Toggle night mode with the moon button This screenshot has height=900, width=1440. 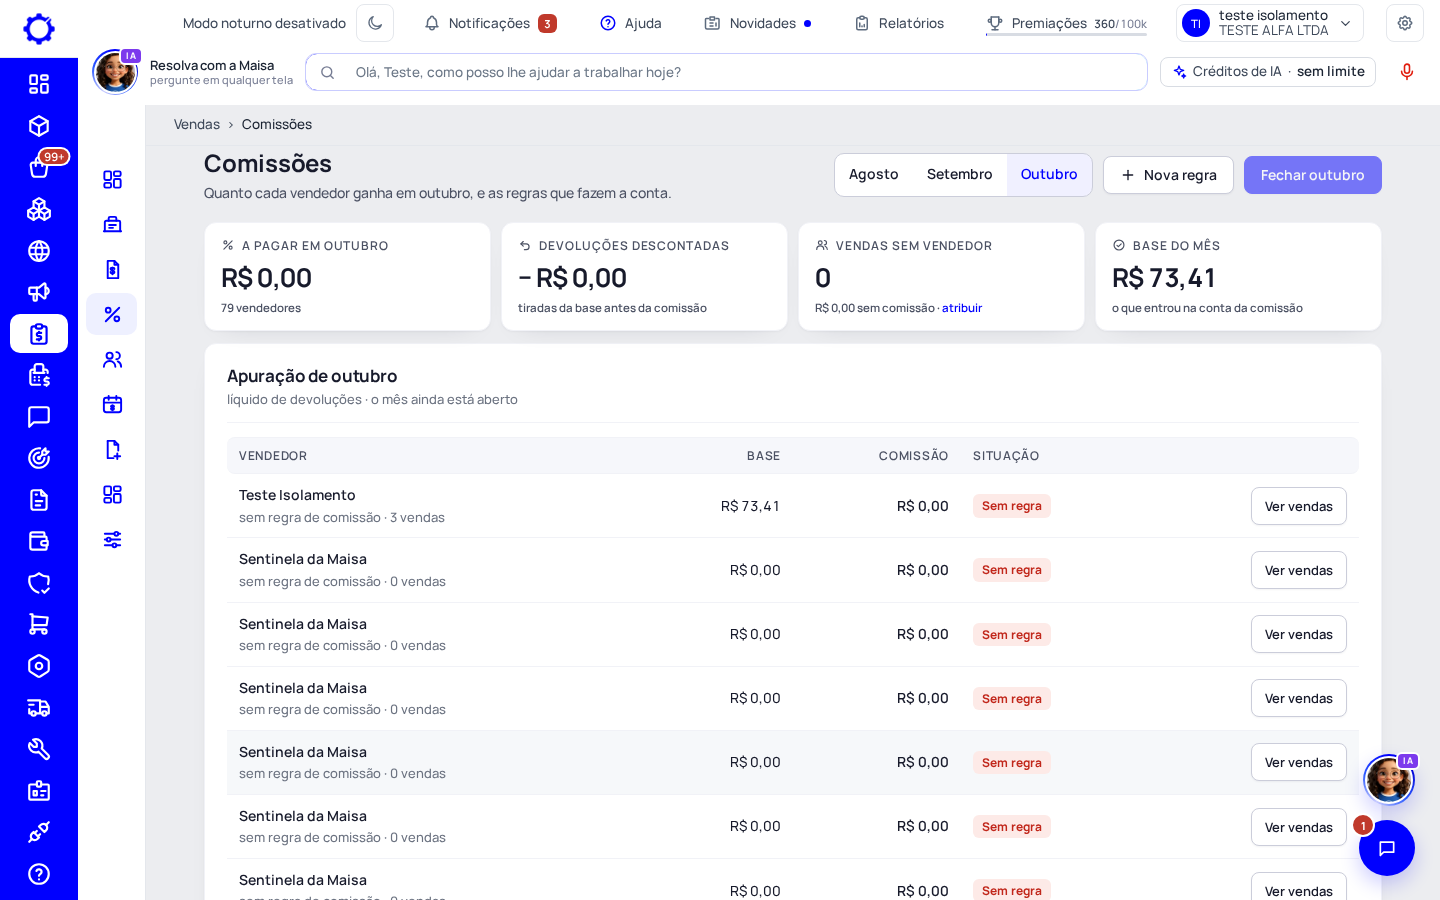tap(375, 23)
